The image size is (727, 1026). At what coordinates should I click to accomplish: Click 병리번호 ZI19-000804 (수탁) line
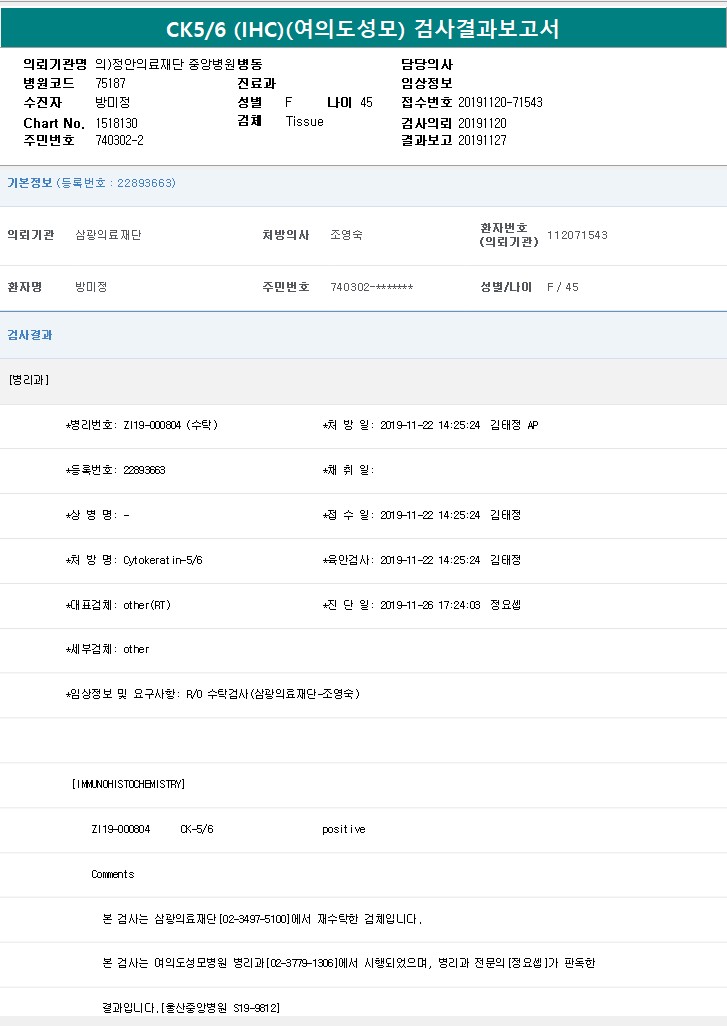pyautogui.click(x=142, y=425)
